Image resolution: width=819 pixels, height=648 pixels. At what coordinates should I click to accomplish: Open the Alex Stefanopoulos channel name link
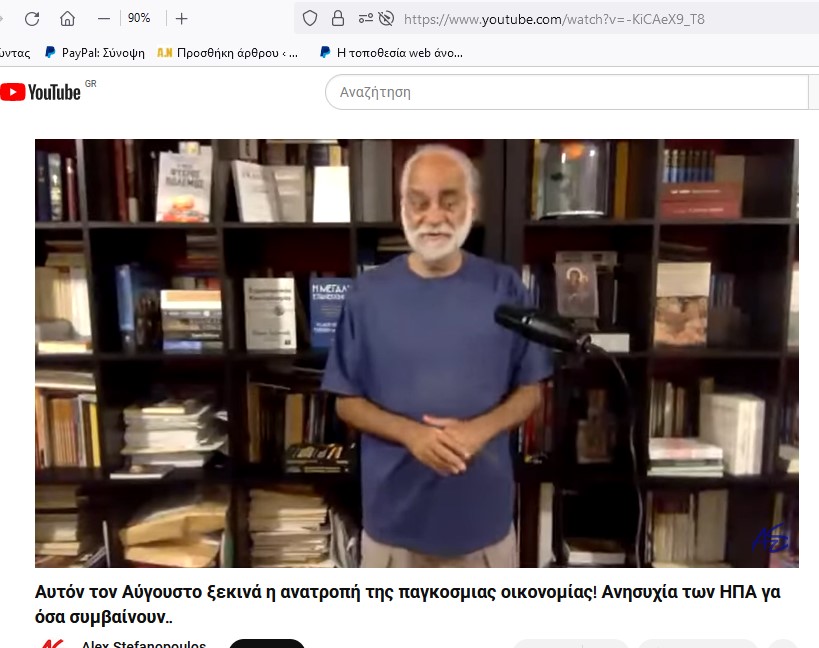click(x=144, y=644)
